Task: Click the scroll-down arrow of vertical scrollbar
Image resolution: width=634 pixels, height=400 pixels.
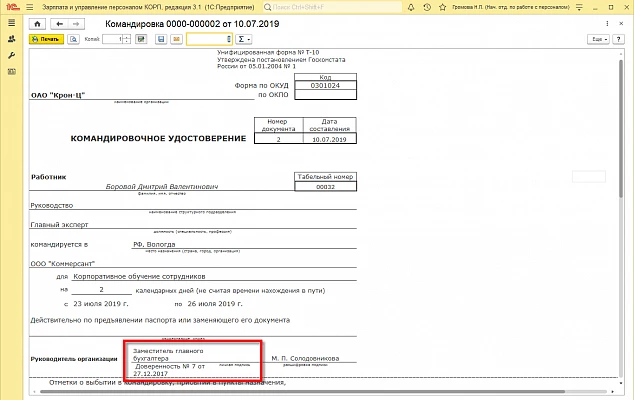Action: 621,383
